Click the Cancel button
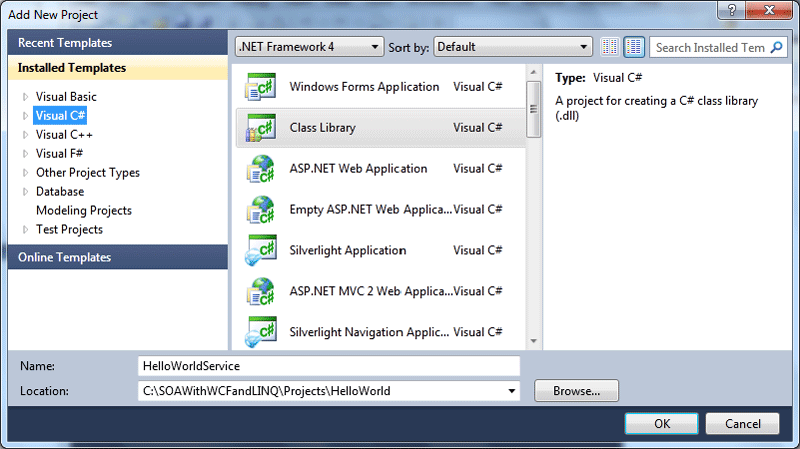 742,423
